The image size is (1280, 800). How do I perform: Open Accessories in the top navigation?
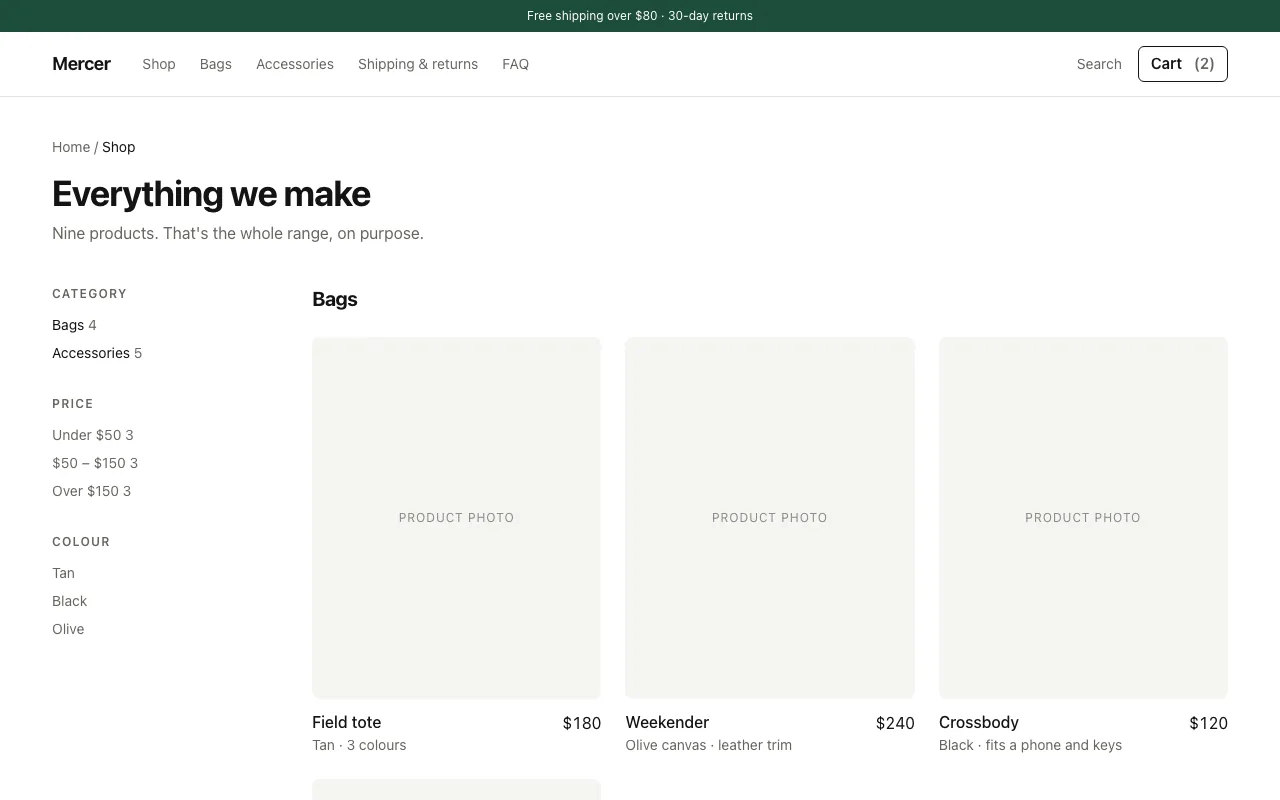(x=295, y=64)
